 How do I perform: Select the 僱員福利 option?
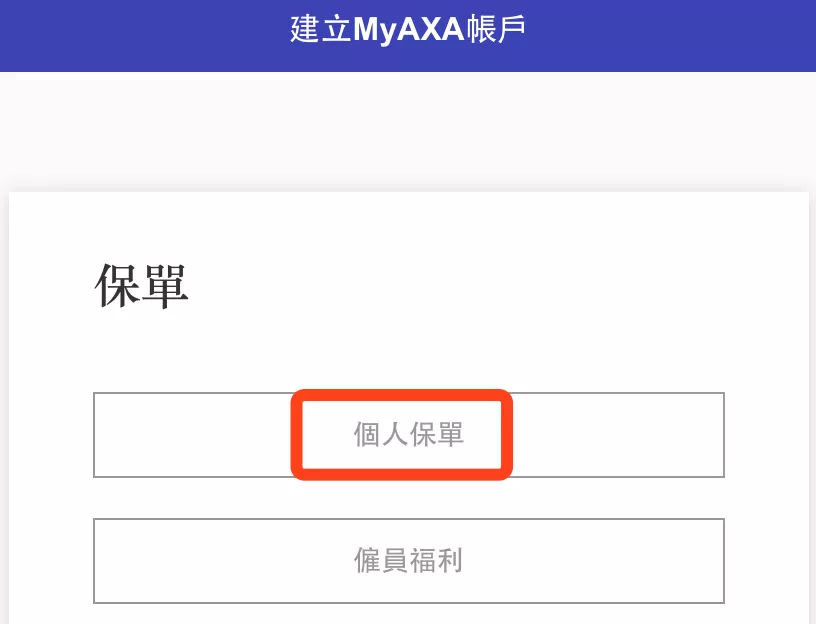pos(409,561)
